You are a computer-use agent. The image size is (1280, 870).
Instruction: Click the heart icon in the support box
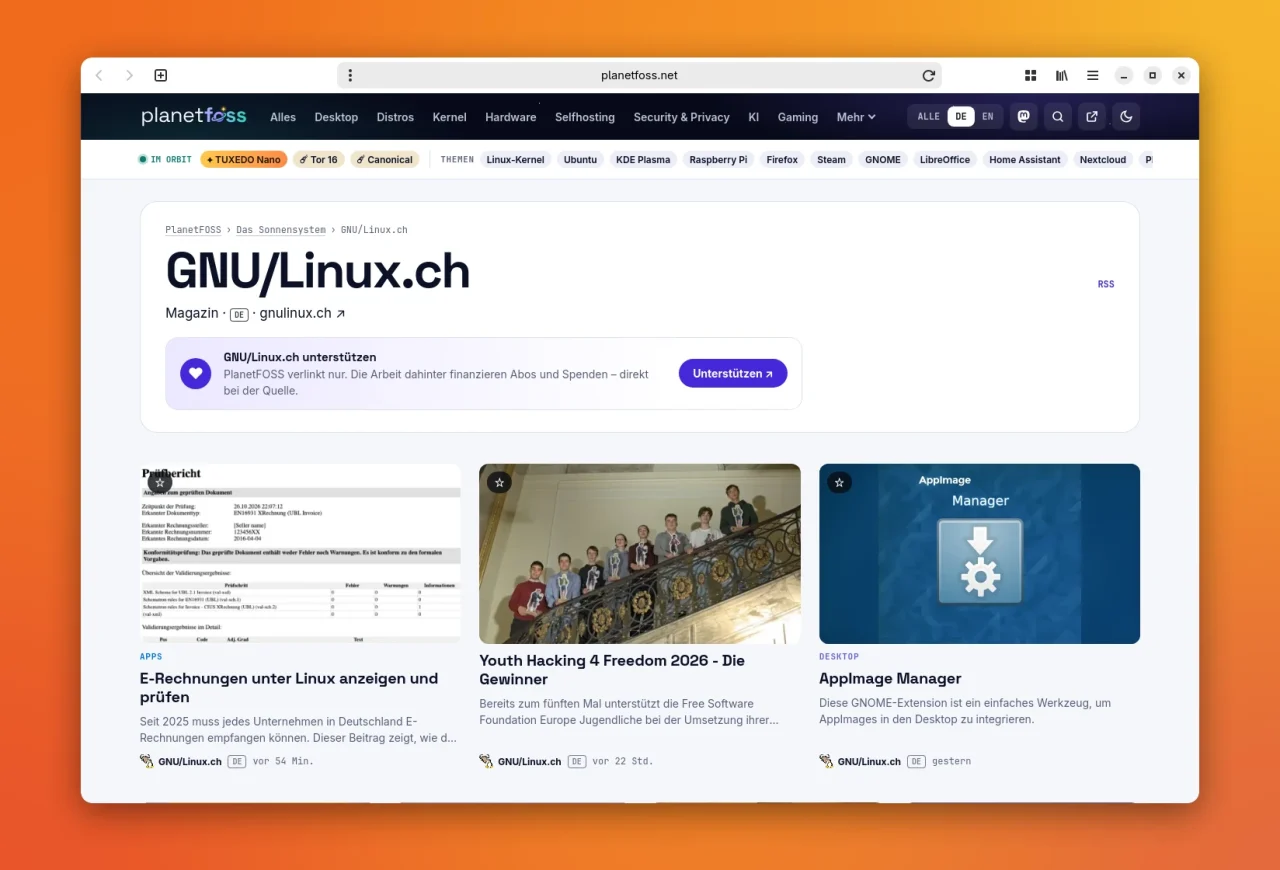(x=196, y=373)
